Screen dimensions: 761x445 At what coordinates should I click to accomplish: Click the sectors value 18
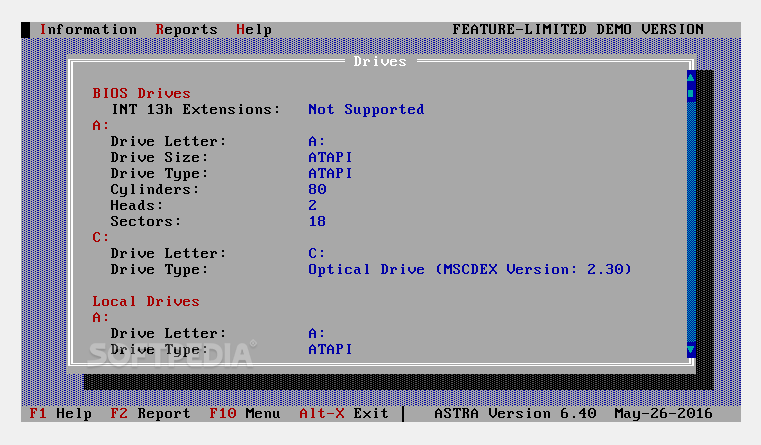pos(317,221)
